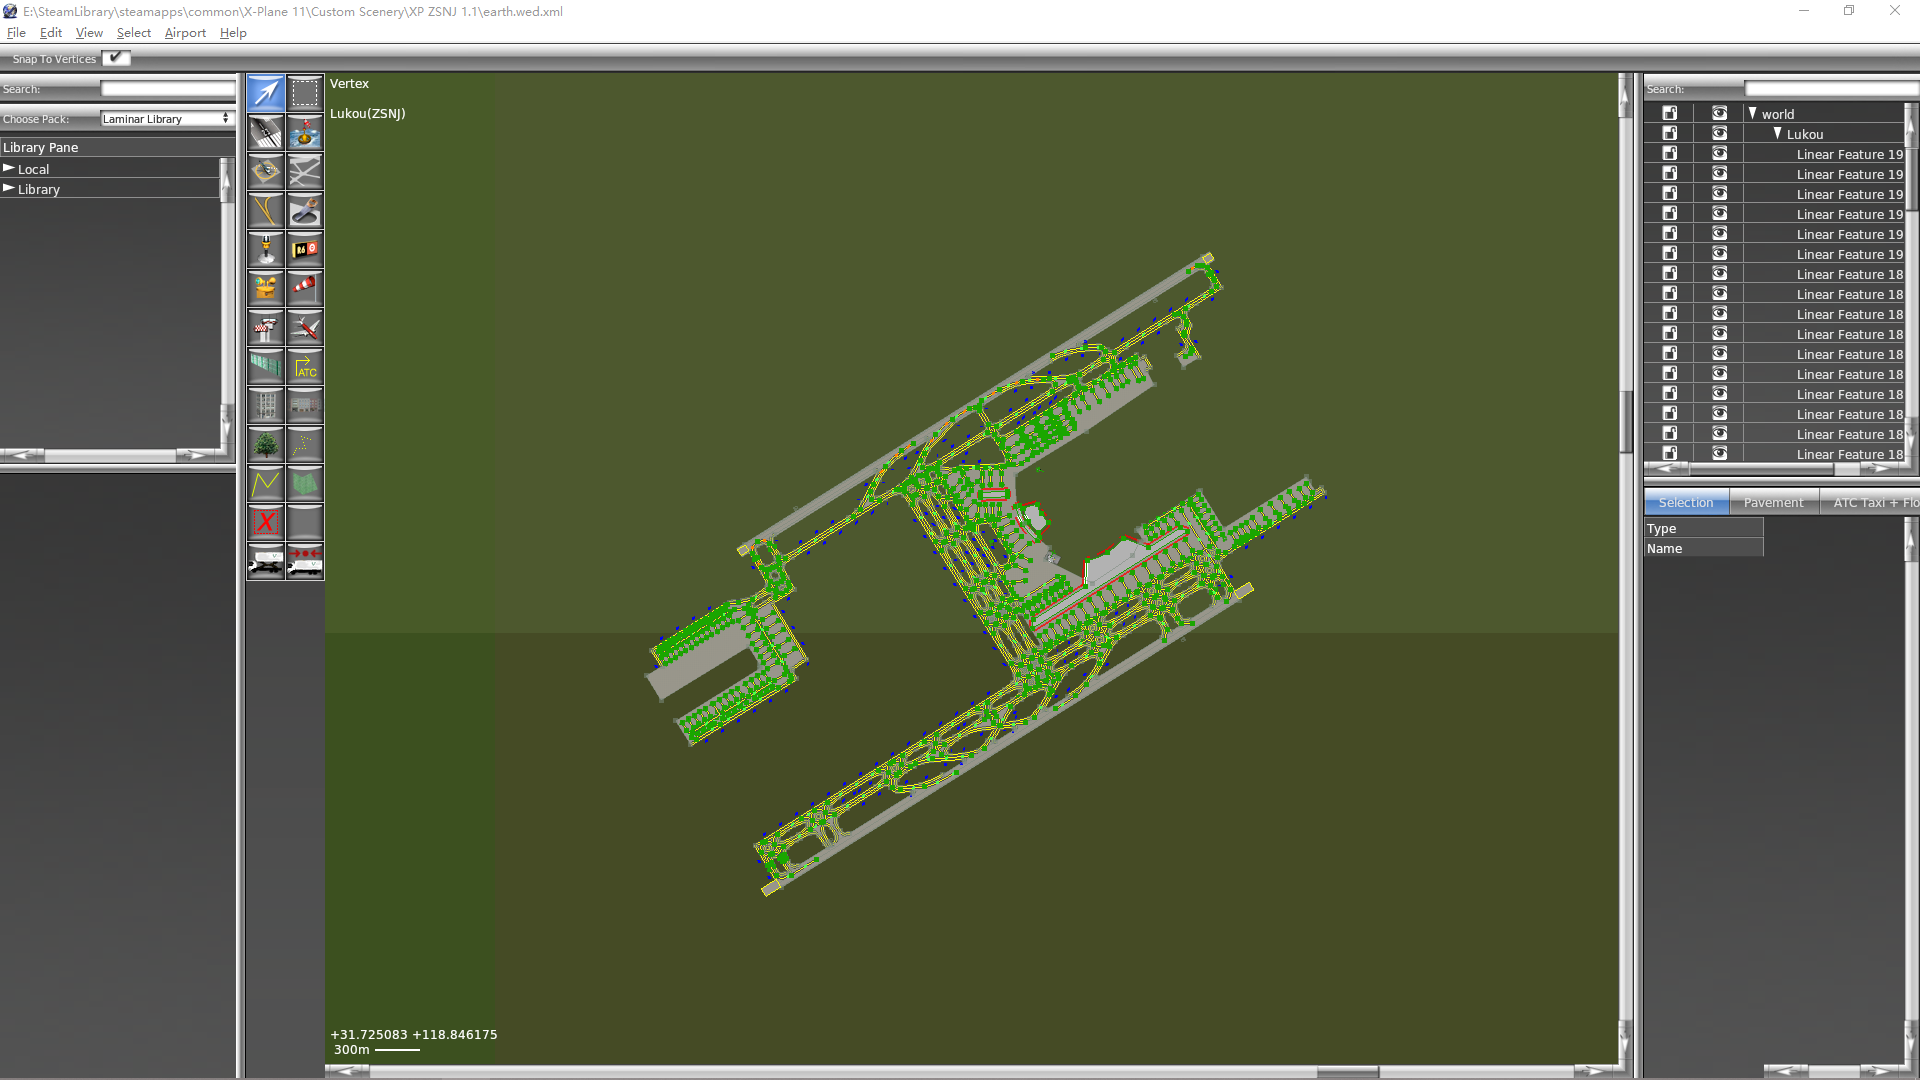This screenshot has width=1920, height=1080.
Task: Choose the Taxi Sign tool
Action: tap(305, 249)
